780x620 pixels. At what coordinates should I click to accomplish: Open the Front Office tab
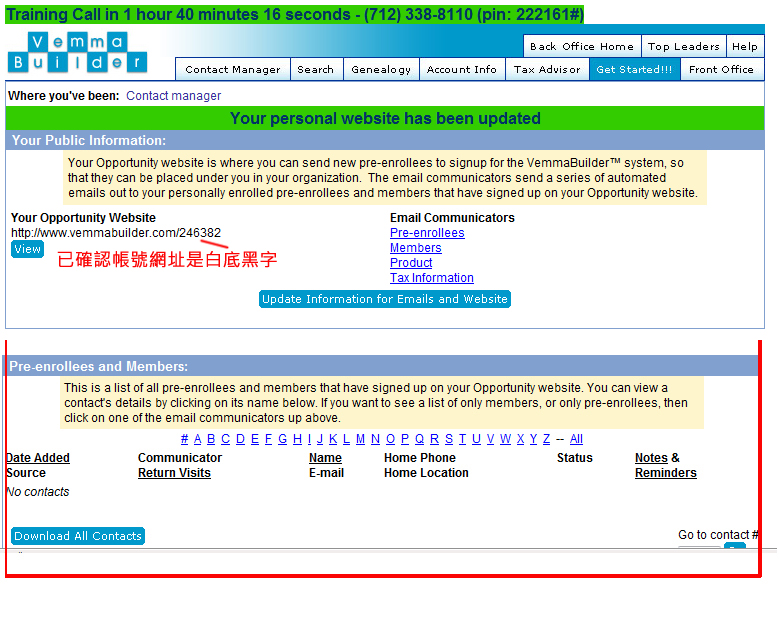(x=721, y=69)
